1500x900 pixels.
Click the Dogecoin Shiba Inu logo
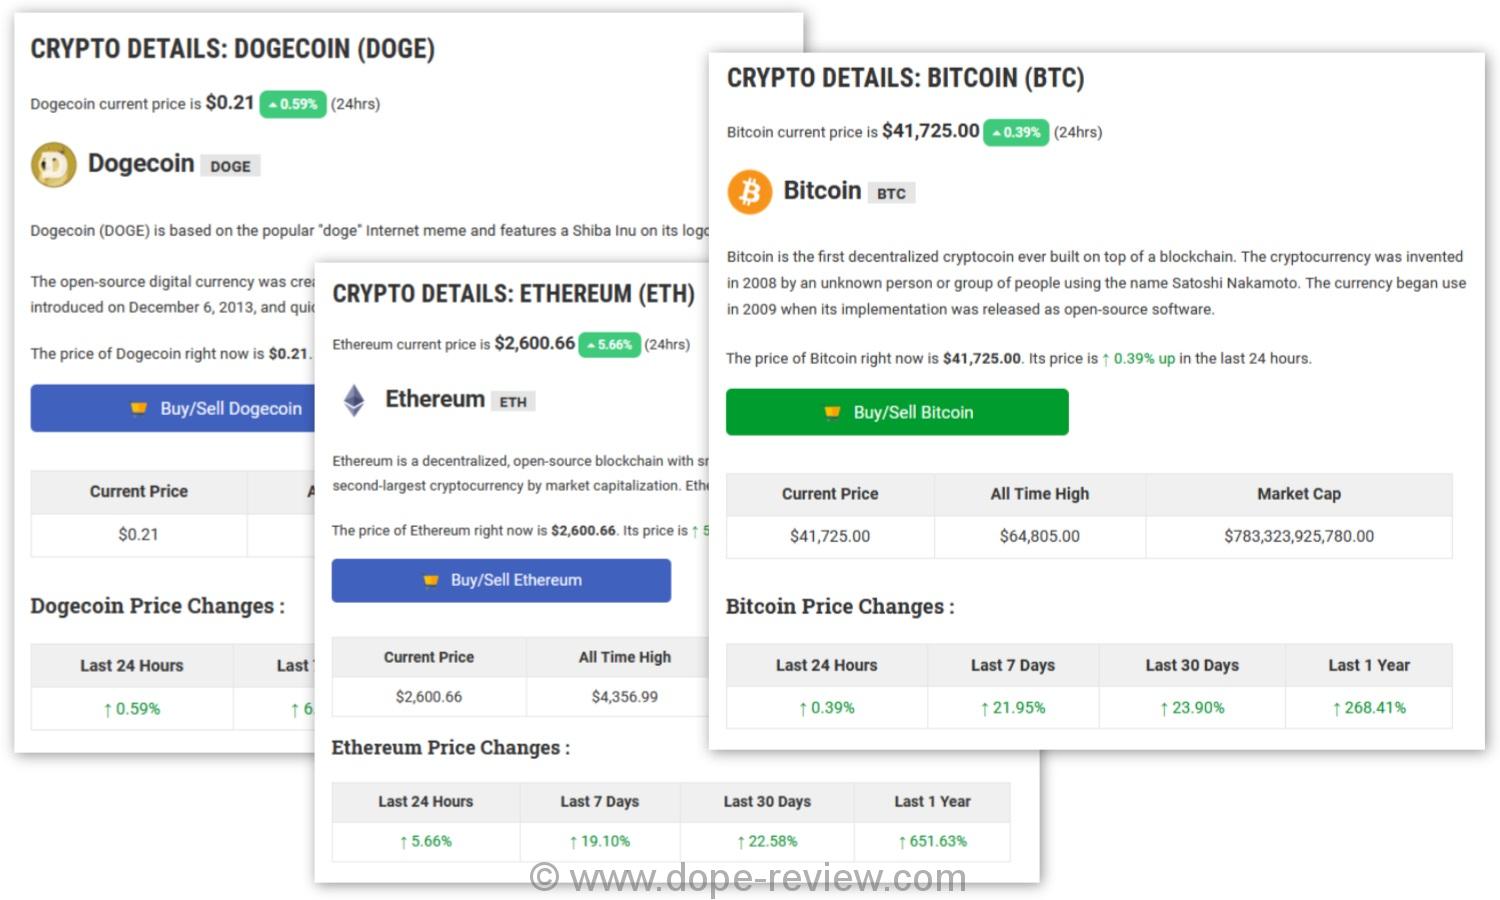click(53, 165)
